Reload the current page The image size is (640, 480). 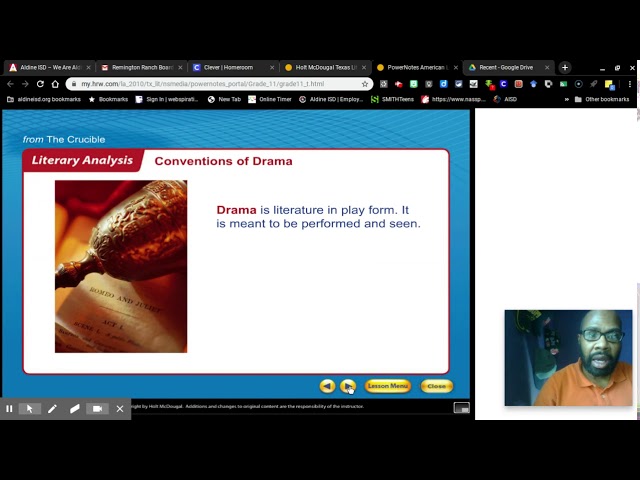[x=40, y=84]
